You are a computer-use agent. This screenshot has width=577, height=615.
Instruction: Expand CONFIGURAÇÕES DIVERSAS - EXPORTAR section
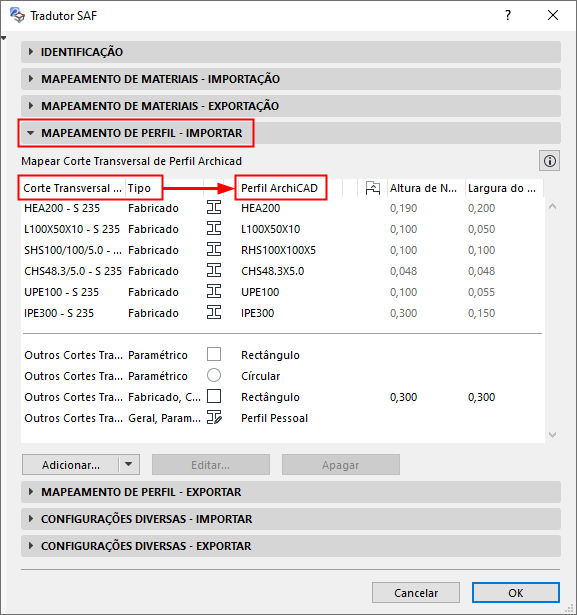pyautogui.click(x=291, y=546)
